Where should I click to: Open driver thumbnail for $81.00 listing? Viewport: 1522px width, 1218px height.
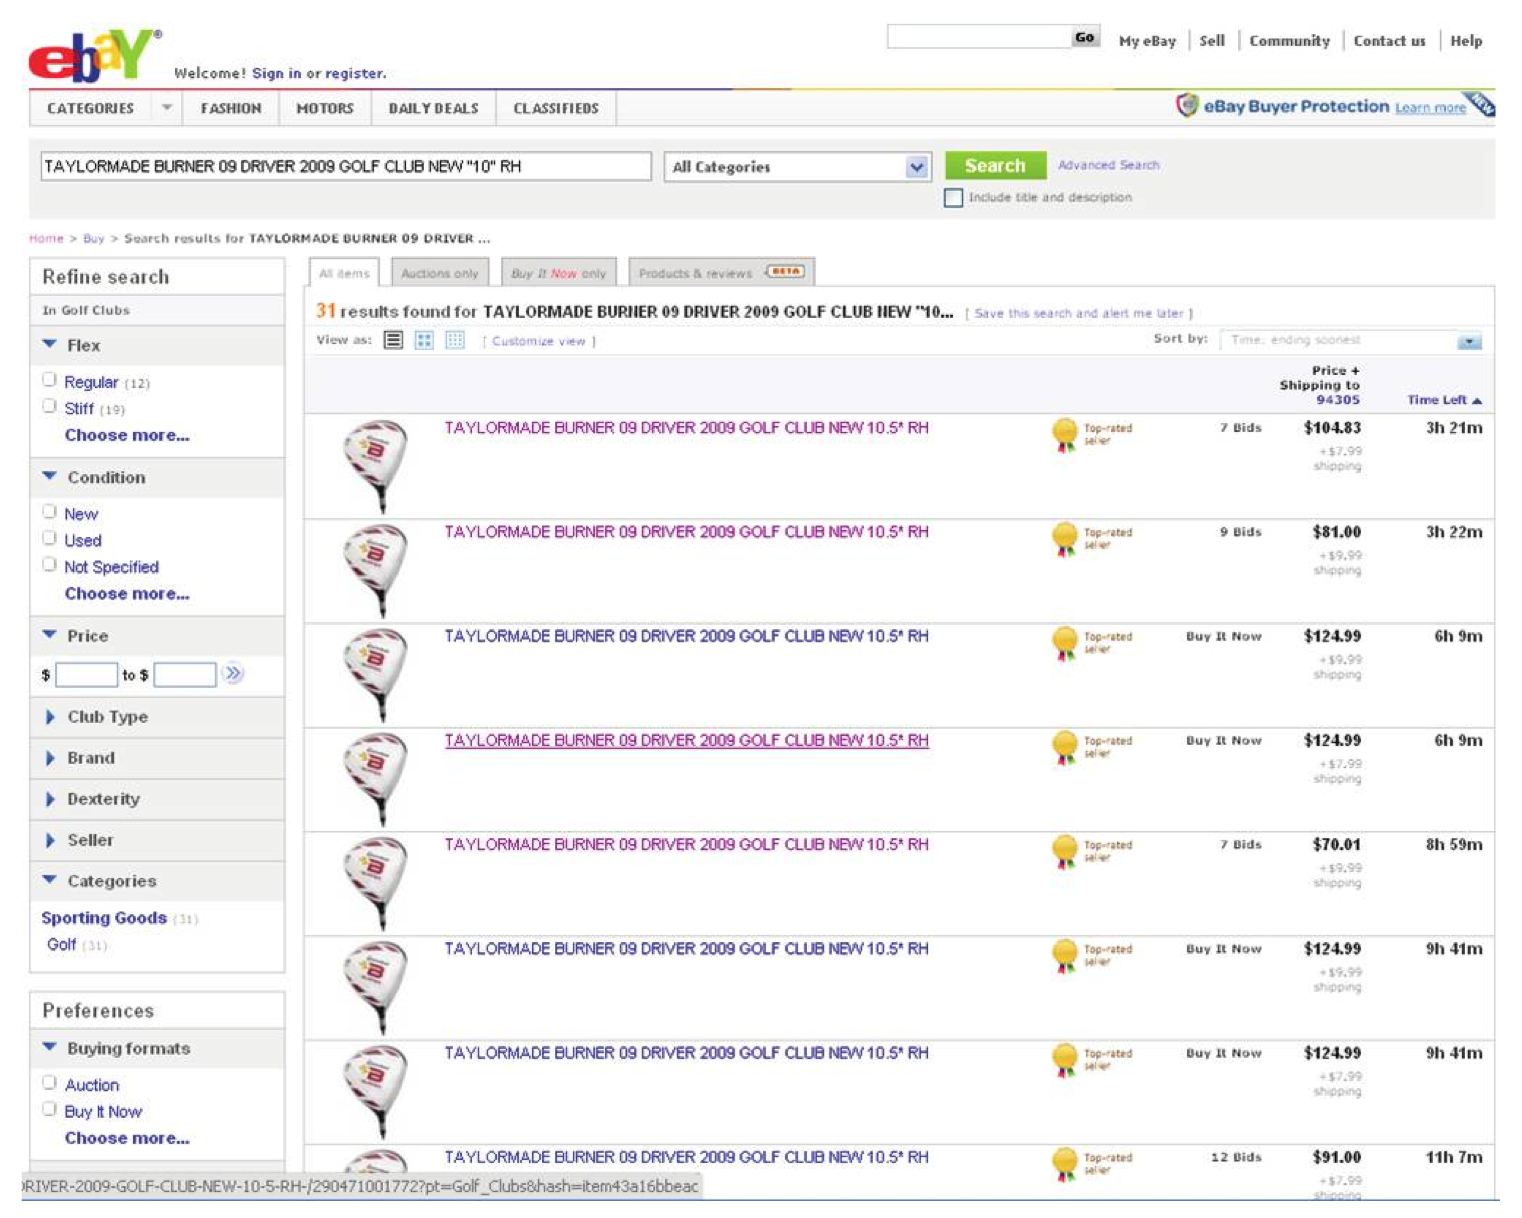[375, 570]
